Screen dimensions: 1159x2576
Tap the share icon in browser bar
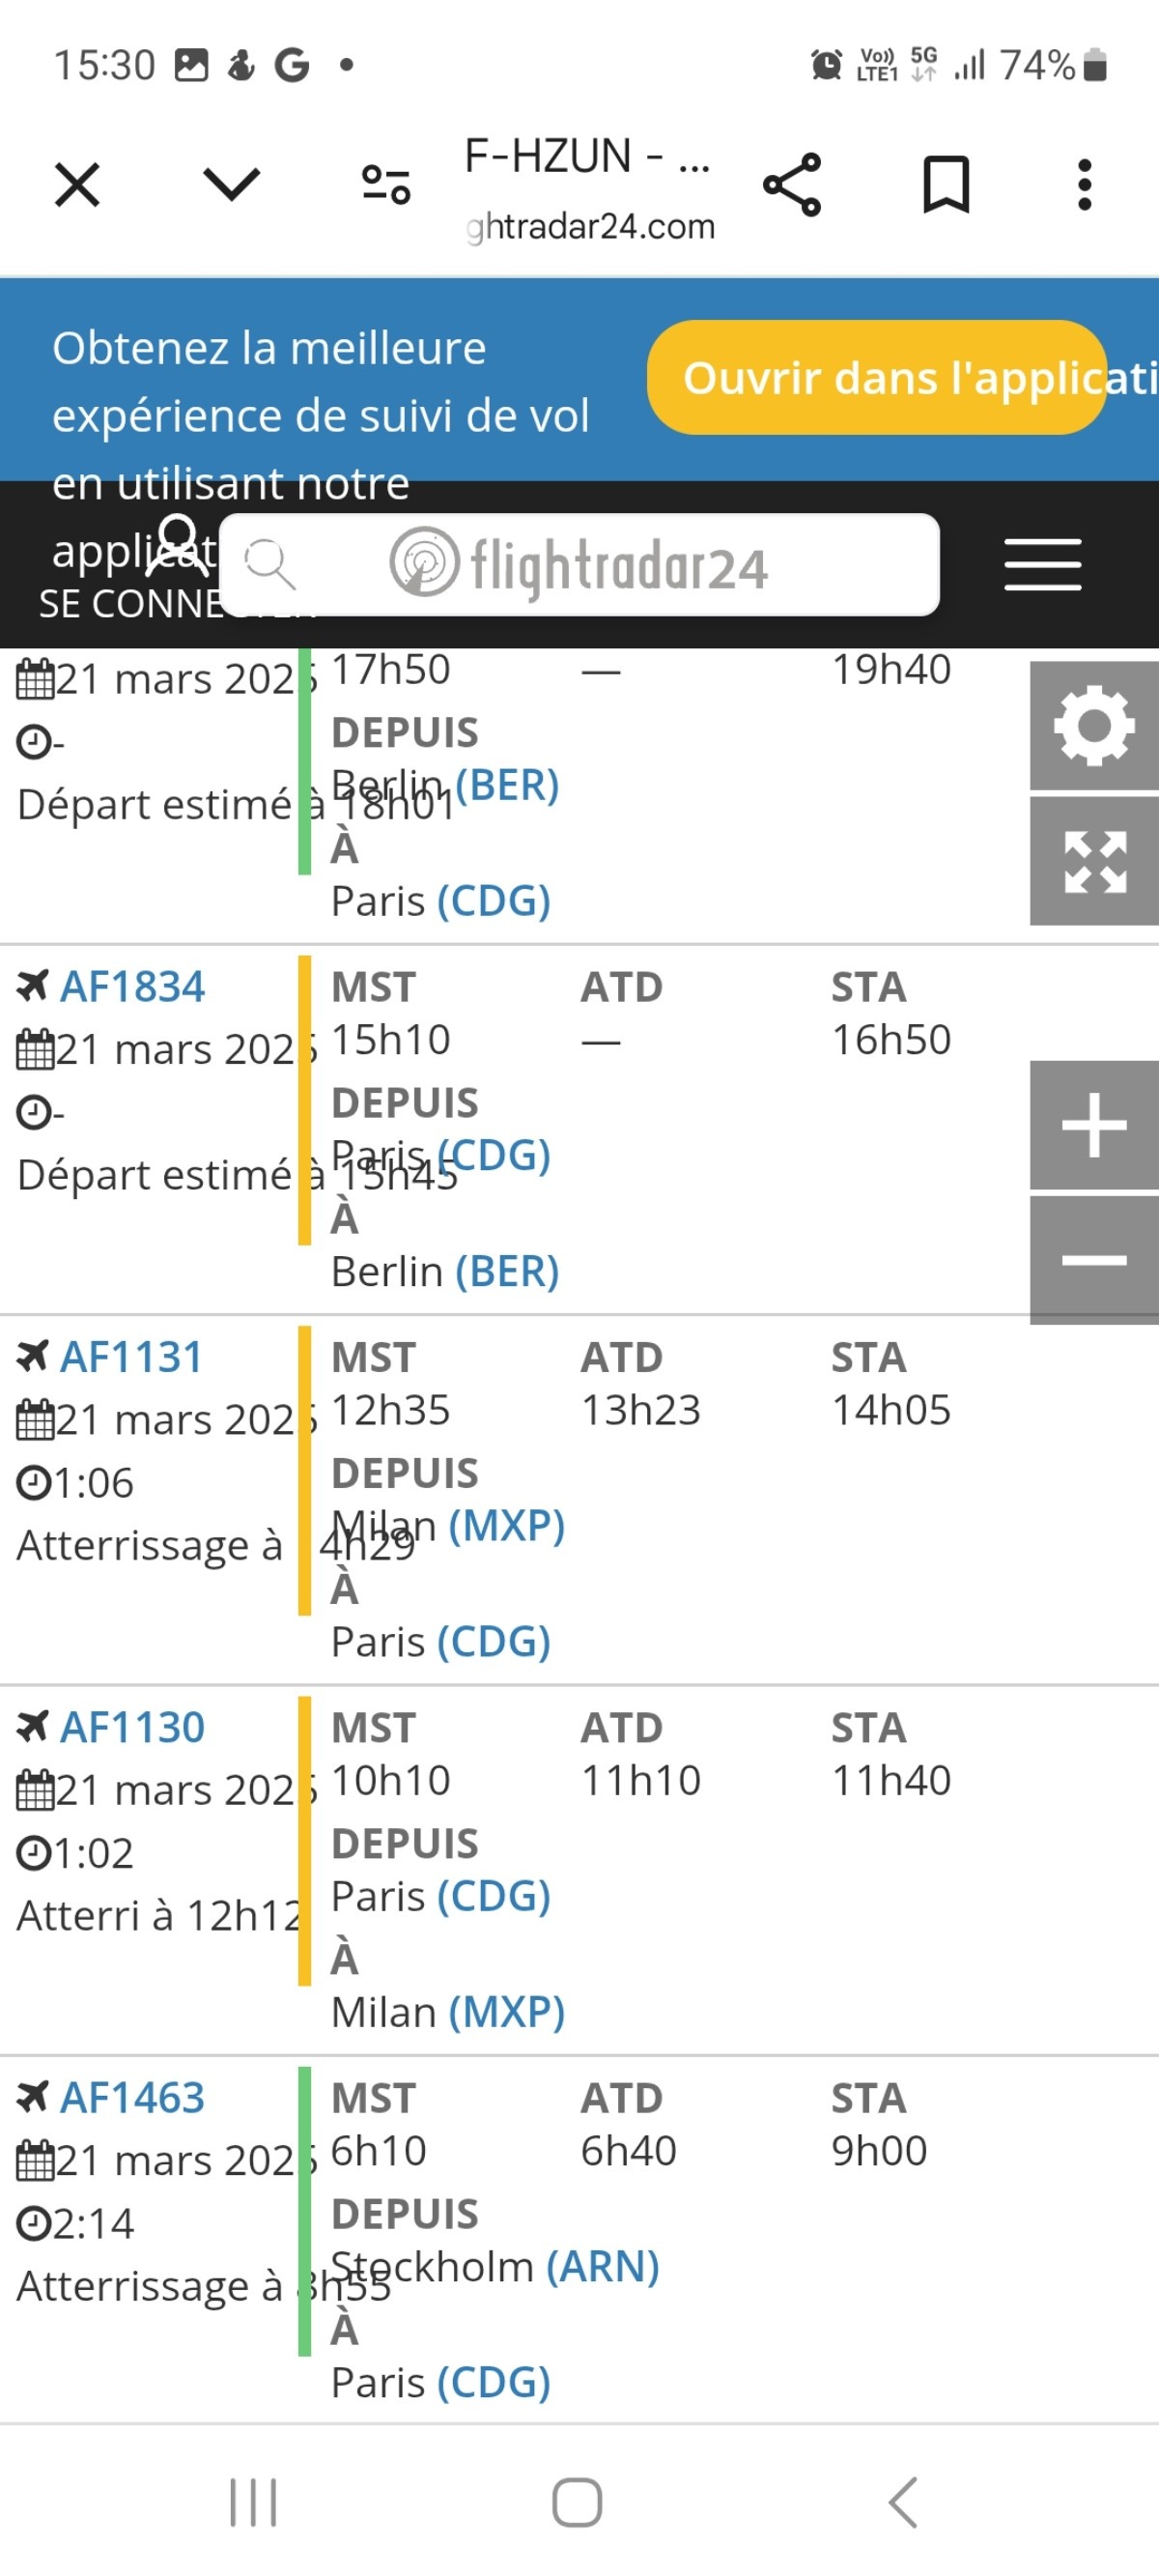(792, 185)
